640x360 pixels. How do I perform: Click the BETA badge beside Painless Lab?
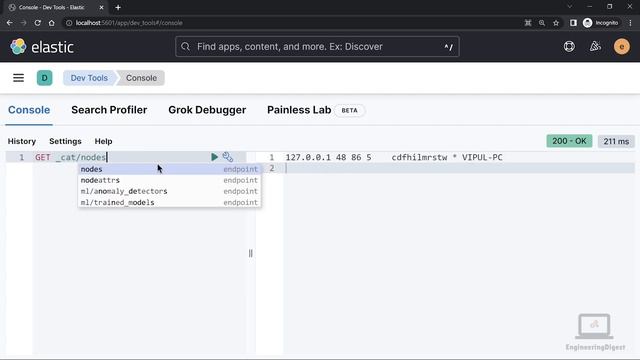(x=349, y=110)
